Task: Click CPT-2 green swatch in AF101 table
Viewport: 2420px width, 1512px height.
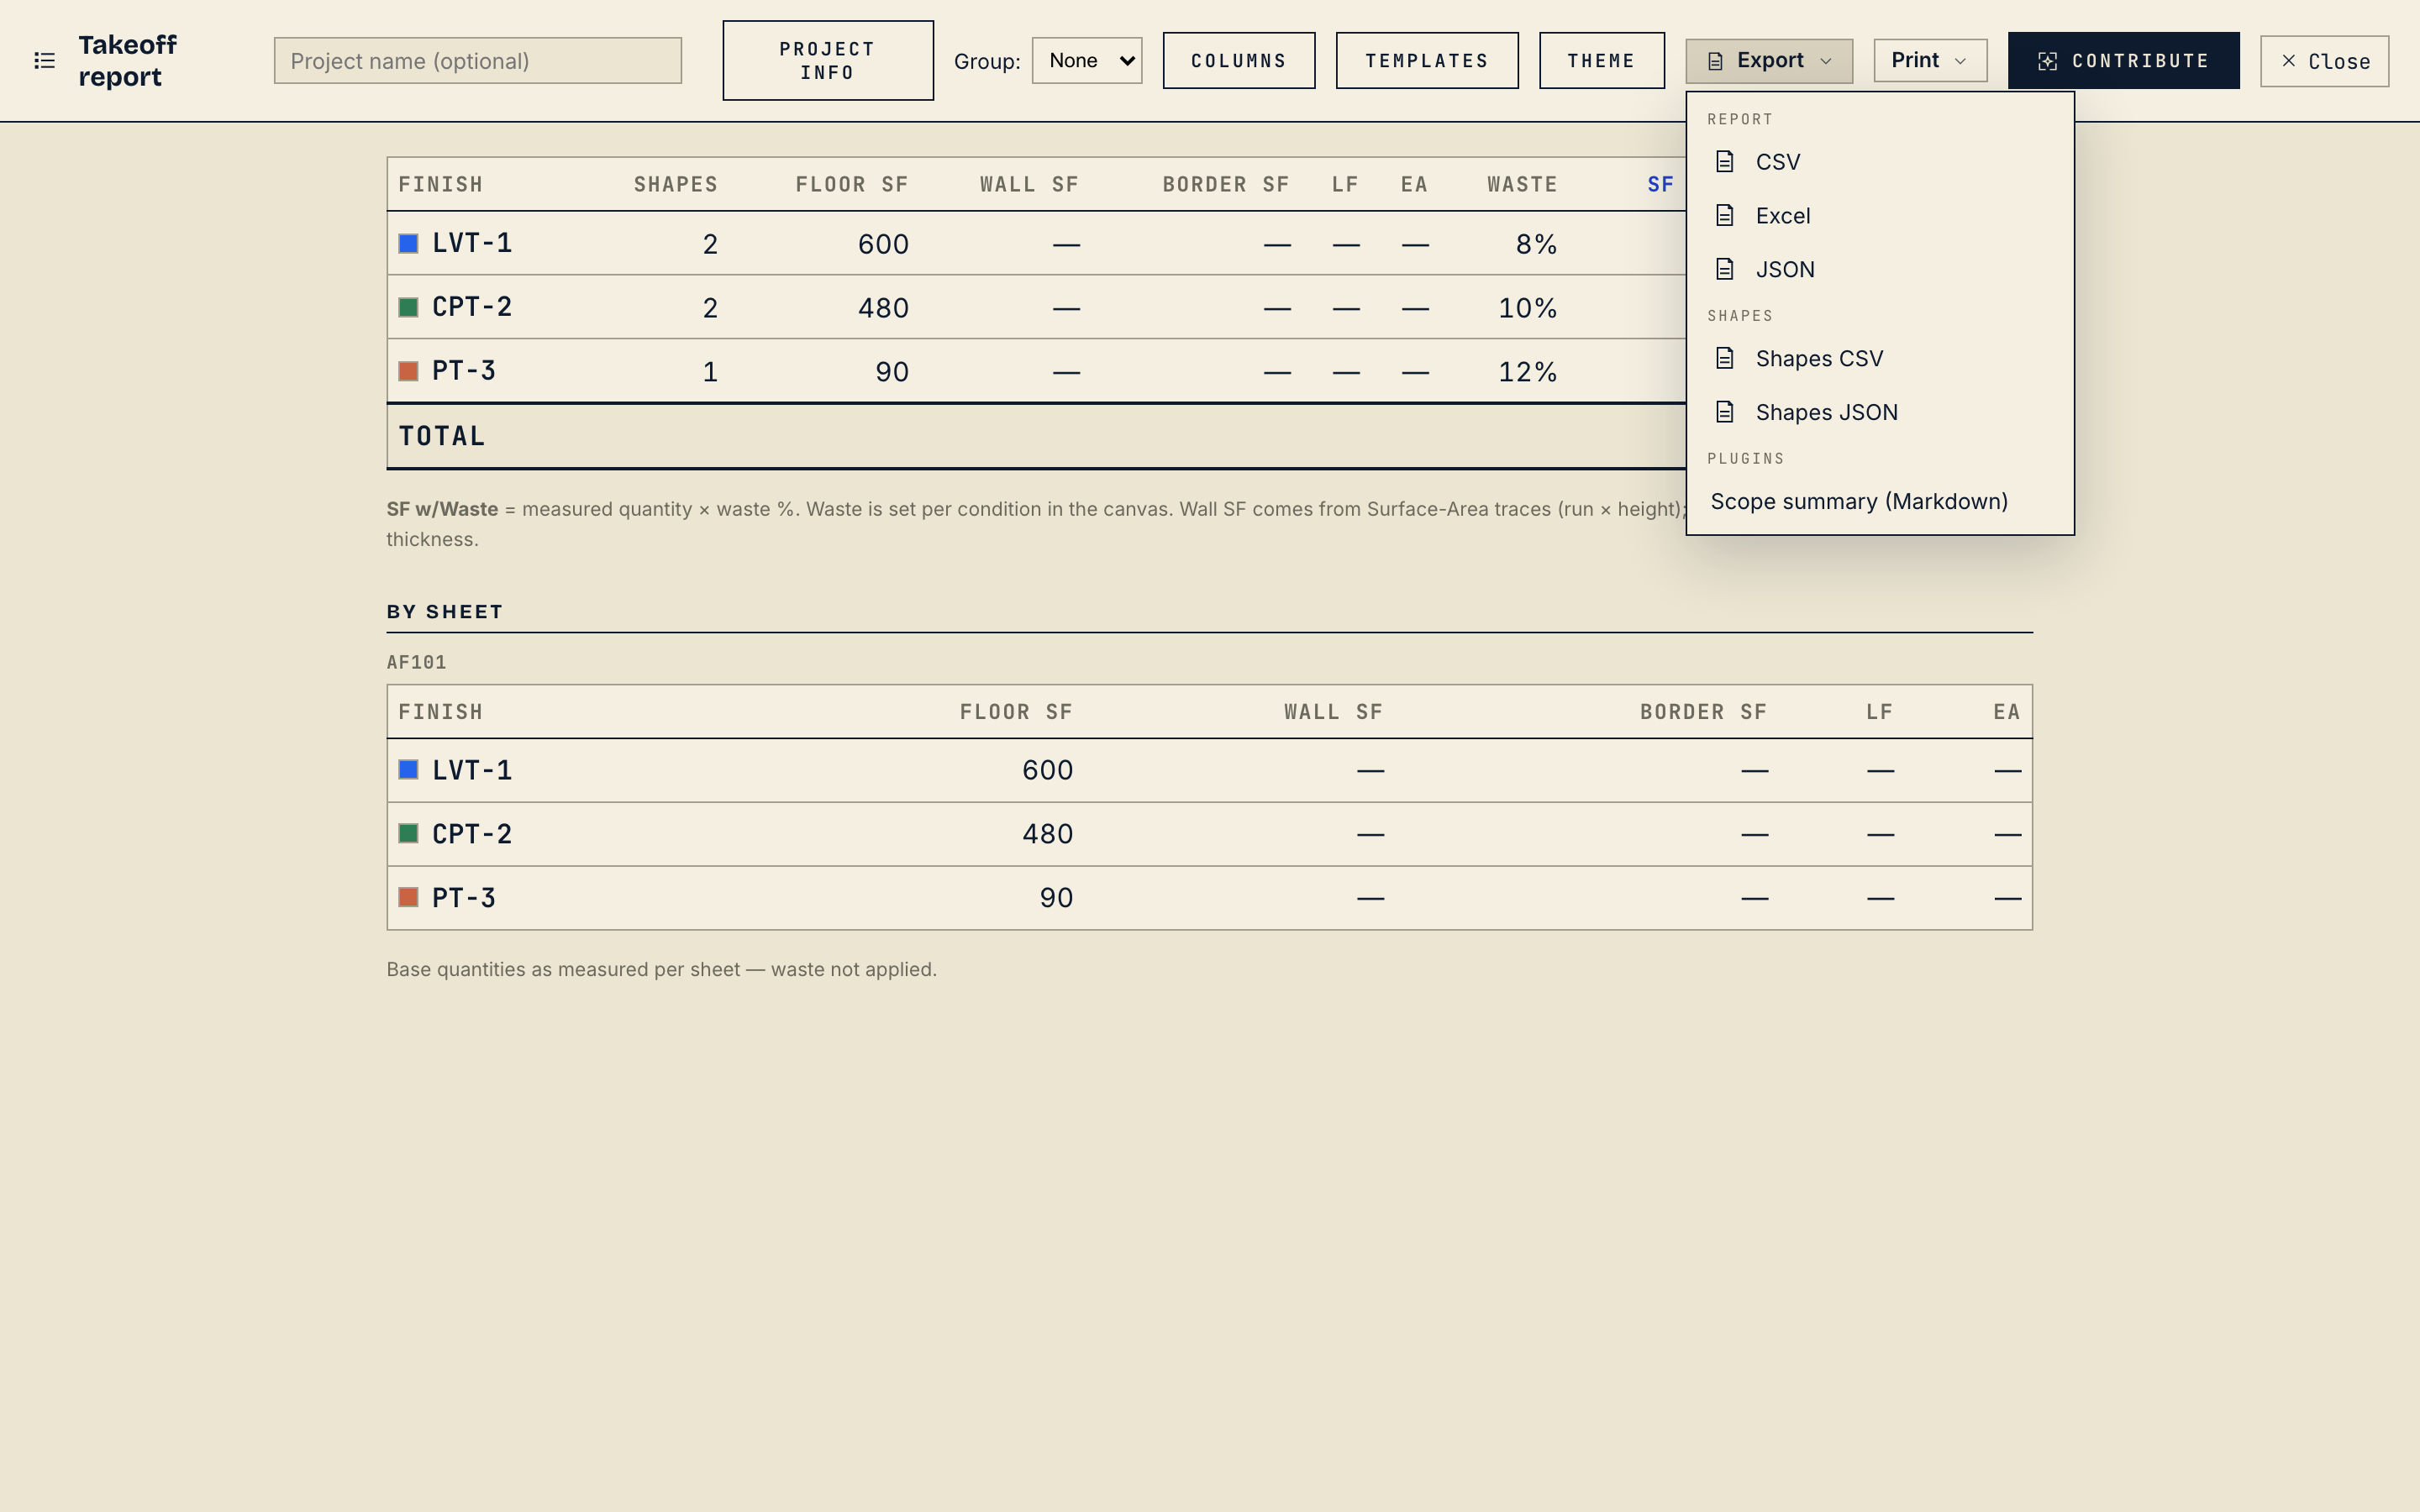Action: click(408, 834)
